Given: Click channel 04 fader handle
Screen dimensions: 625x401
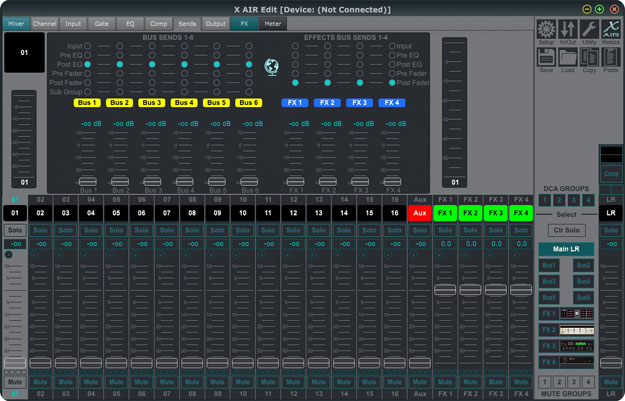Looking at the screenshot, I should (91, 363).
